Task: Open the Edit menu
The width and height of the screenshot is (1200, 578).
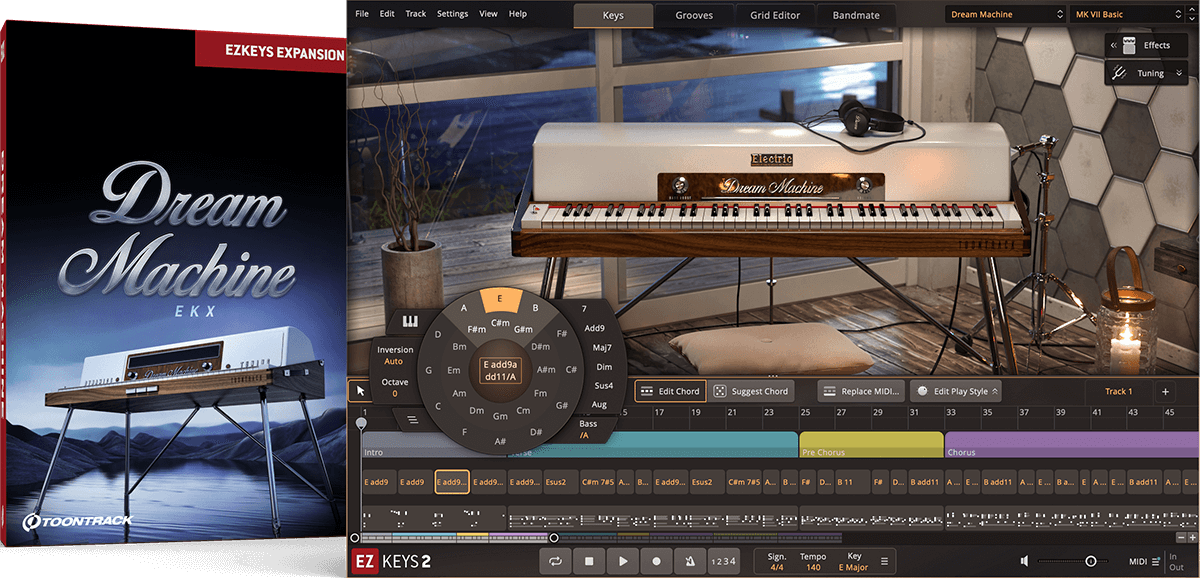Action: click(x=387, y=14)
